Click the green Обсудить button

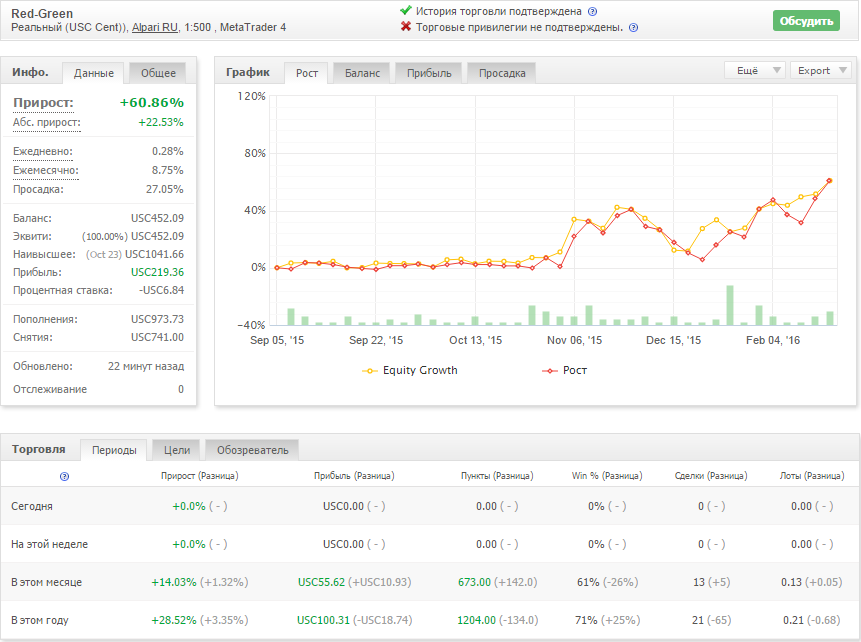(x=806, y=21)
